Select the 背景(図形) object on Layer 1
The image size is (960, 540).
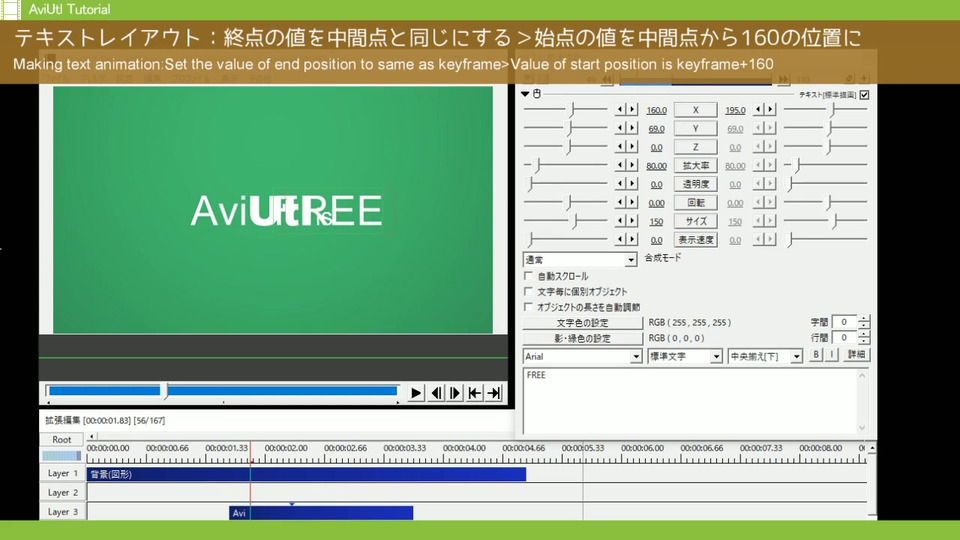pos(306,474)
